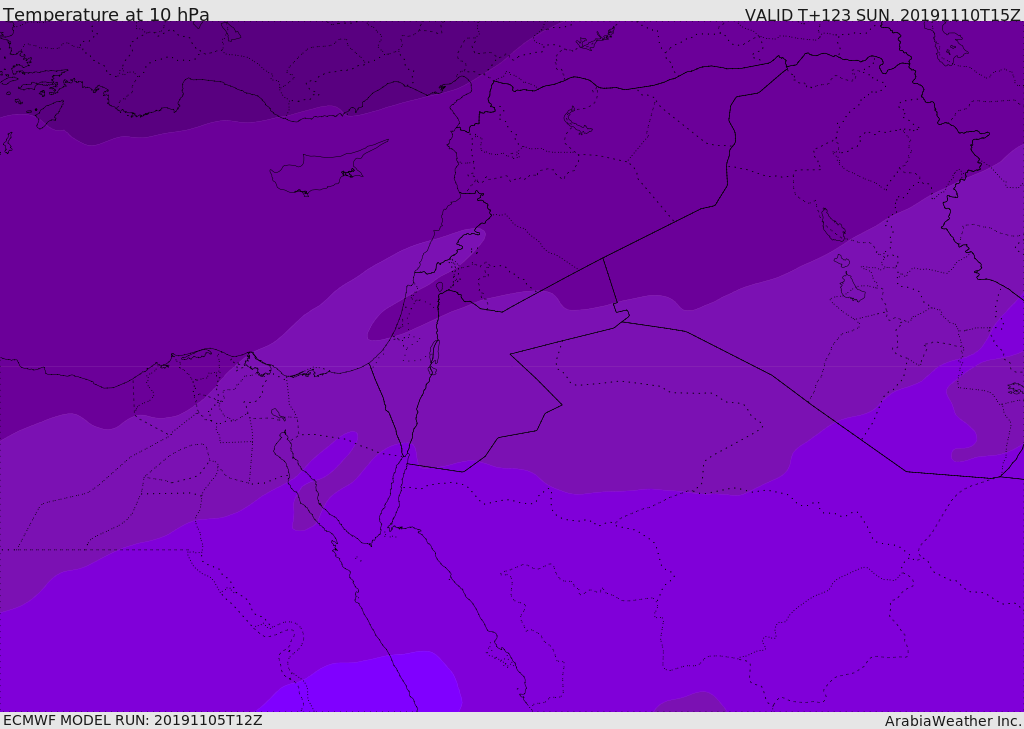Click the 'VALID T+123 SUN. 20191110T15Z' timestamp
Viewport: 1024px width, 729px height.
point(882,15)
